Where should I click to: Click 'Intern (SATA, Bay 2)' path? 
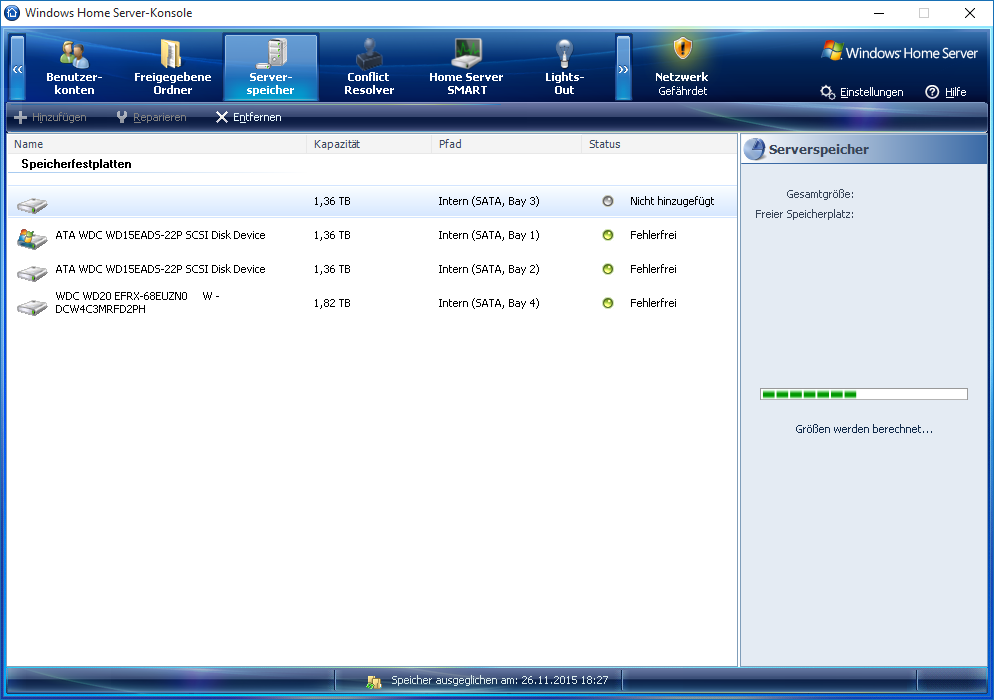pos(489,269)
